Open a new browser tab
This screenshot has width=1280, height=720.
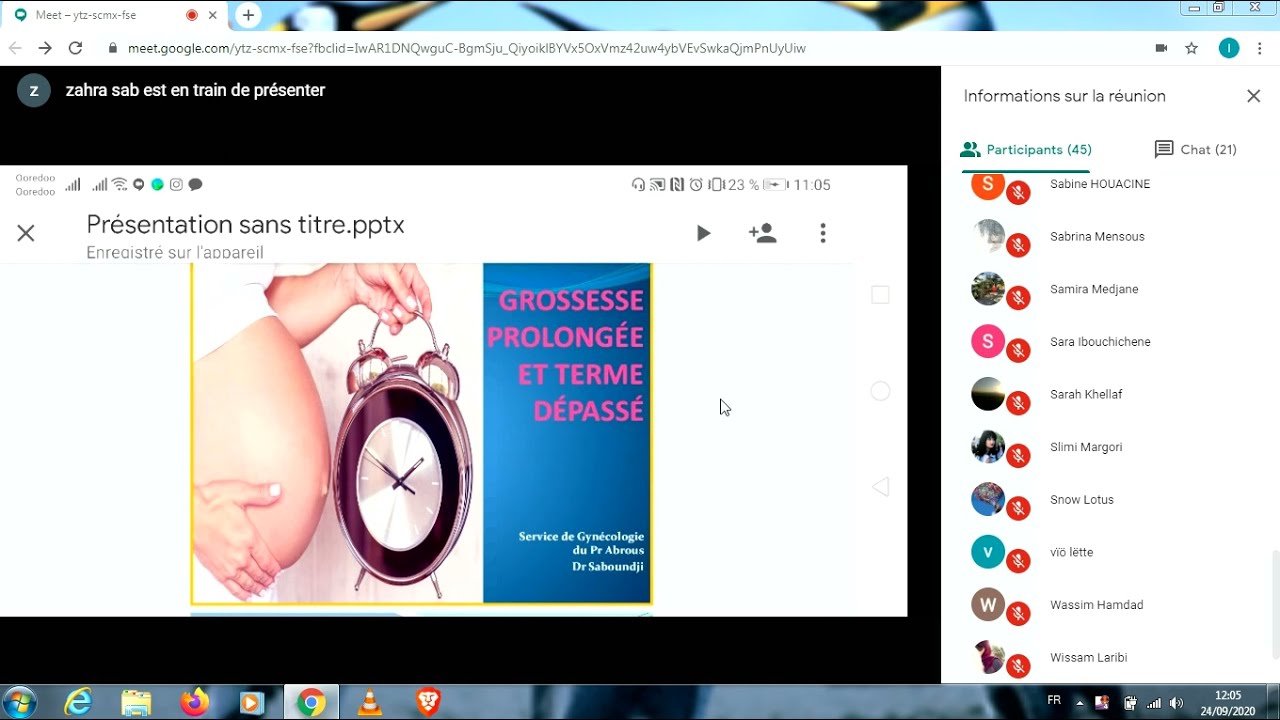pyautogui.click(x=248, y=15)
